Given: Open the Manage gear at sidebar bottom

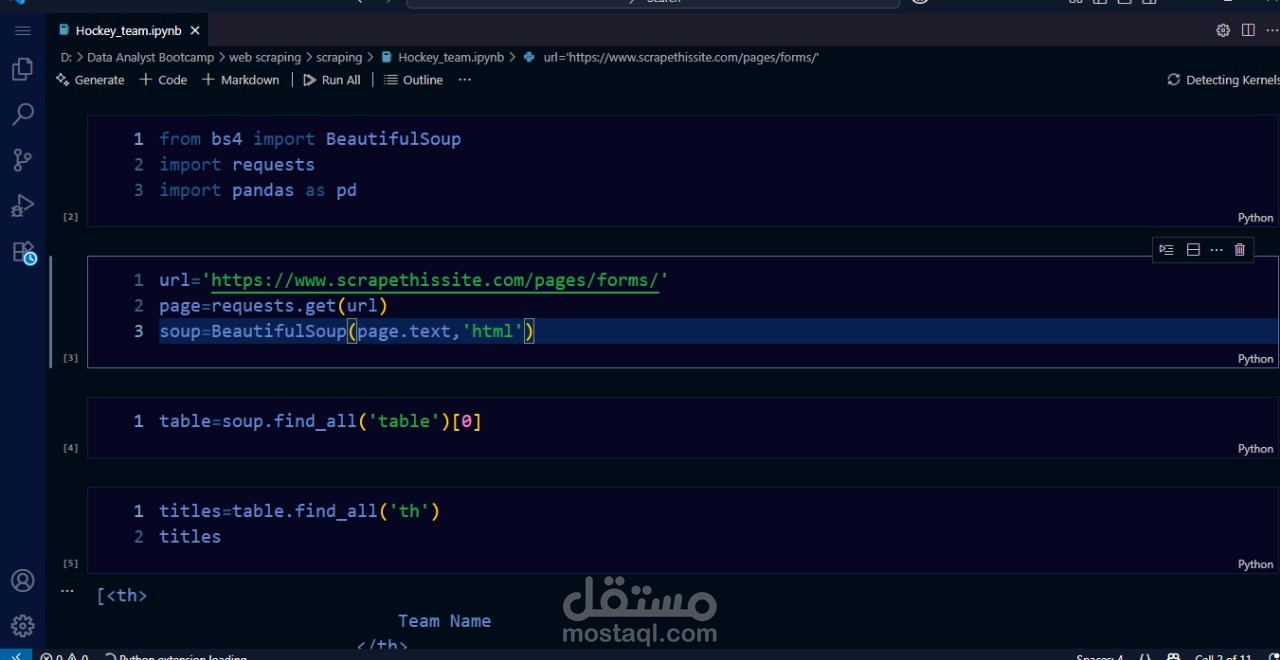Looking at the screenshot, I should pos(22,626).
